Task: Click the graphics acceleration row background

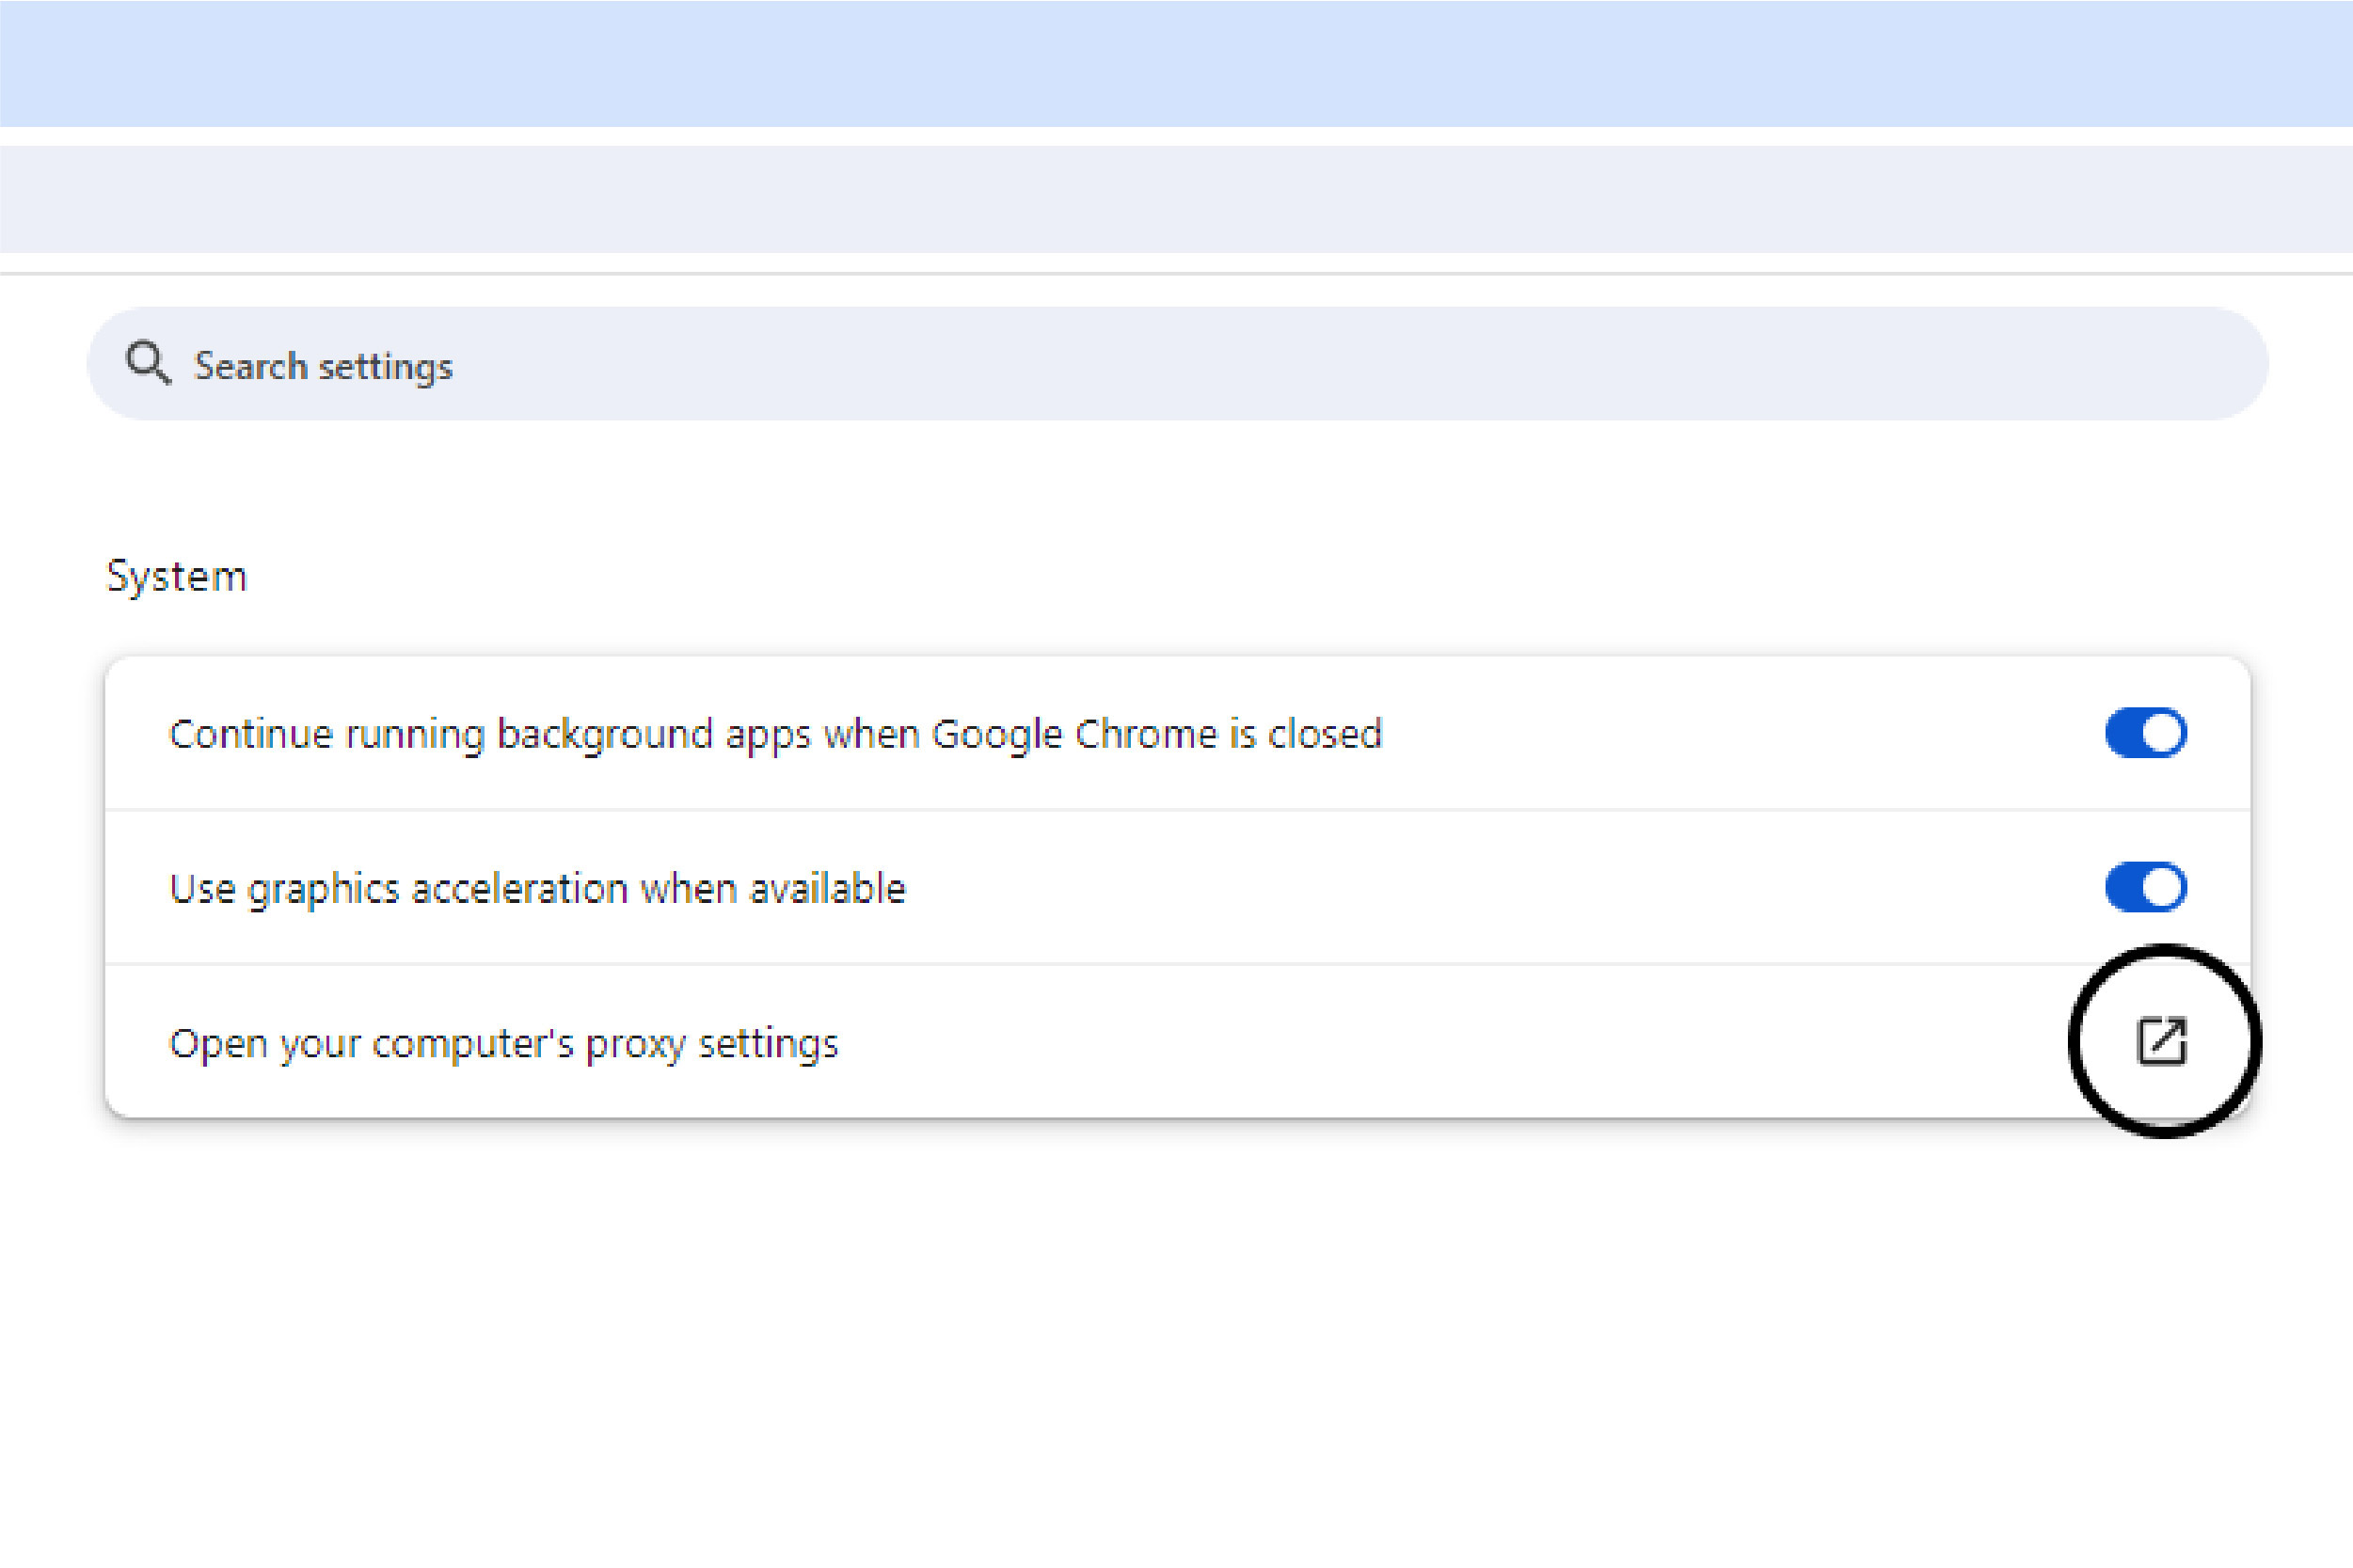Action: [1500, 888]
